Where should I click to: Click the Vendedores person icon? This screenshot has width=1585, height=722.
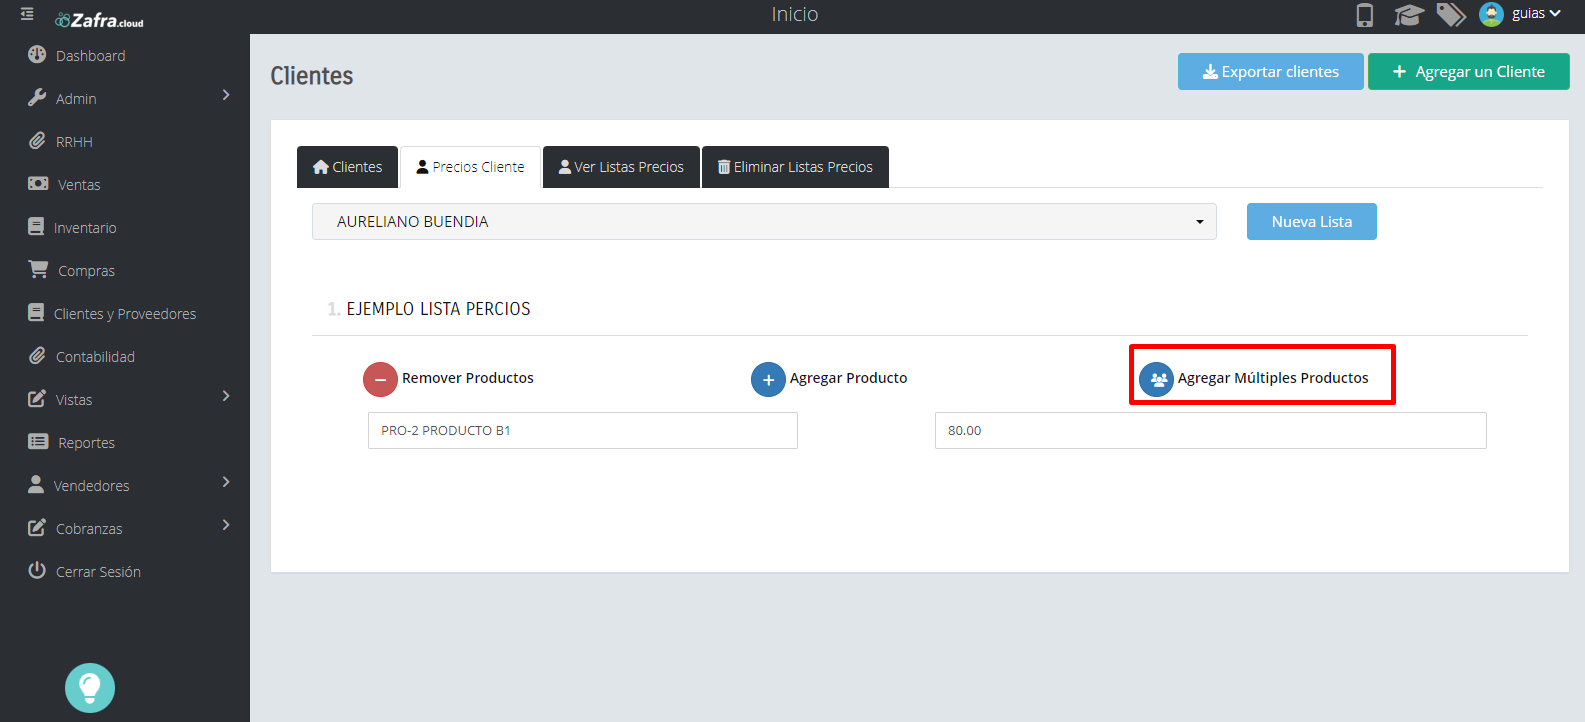click(36, 485)
